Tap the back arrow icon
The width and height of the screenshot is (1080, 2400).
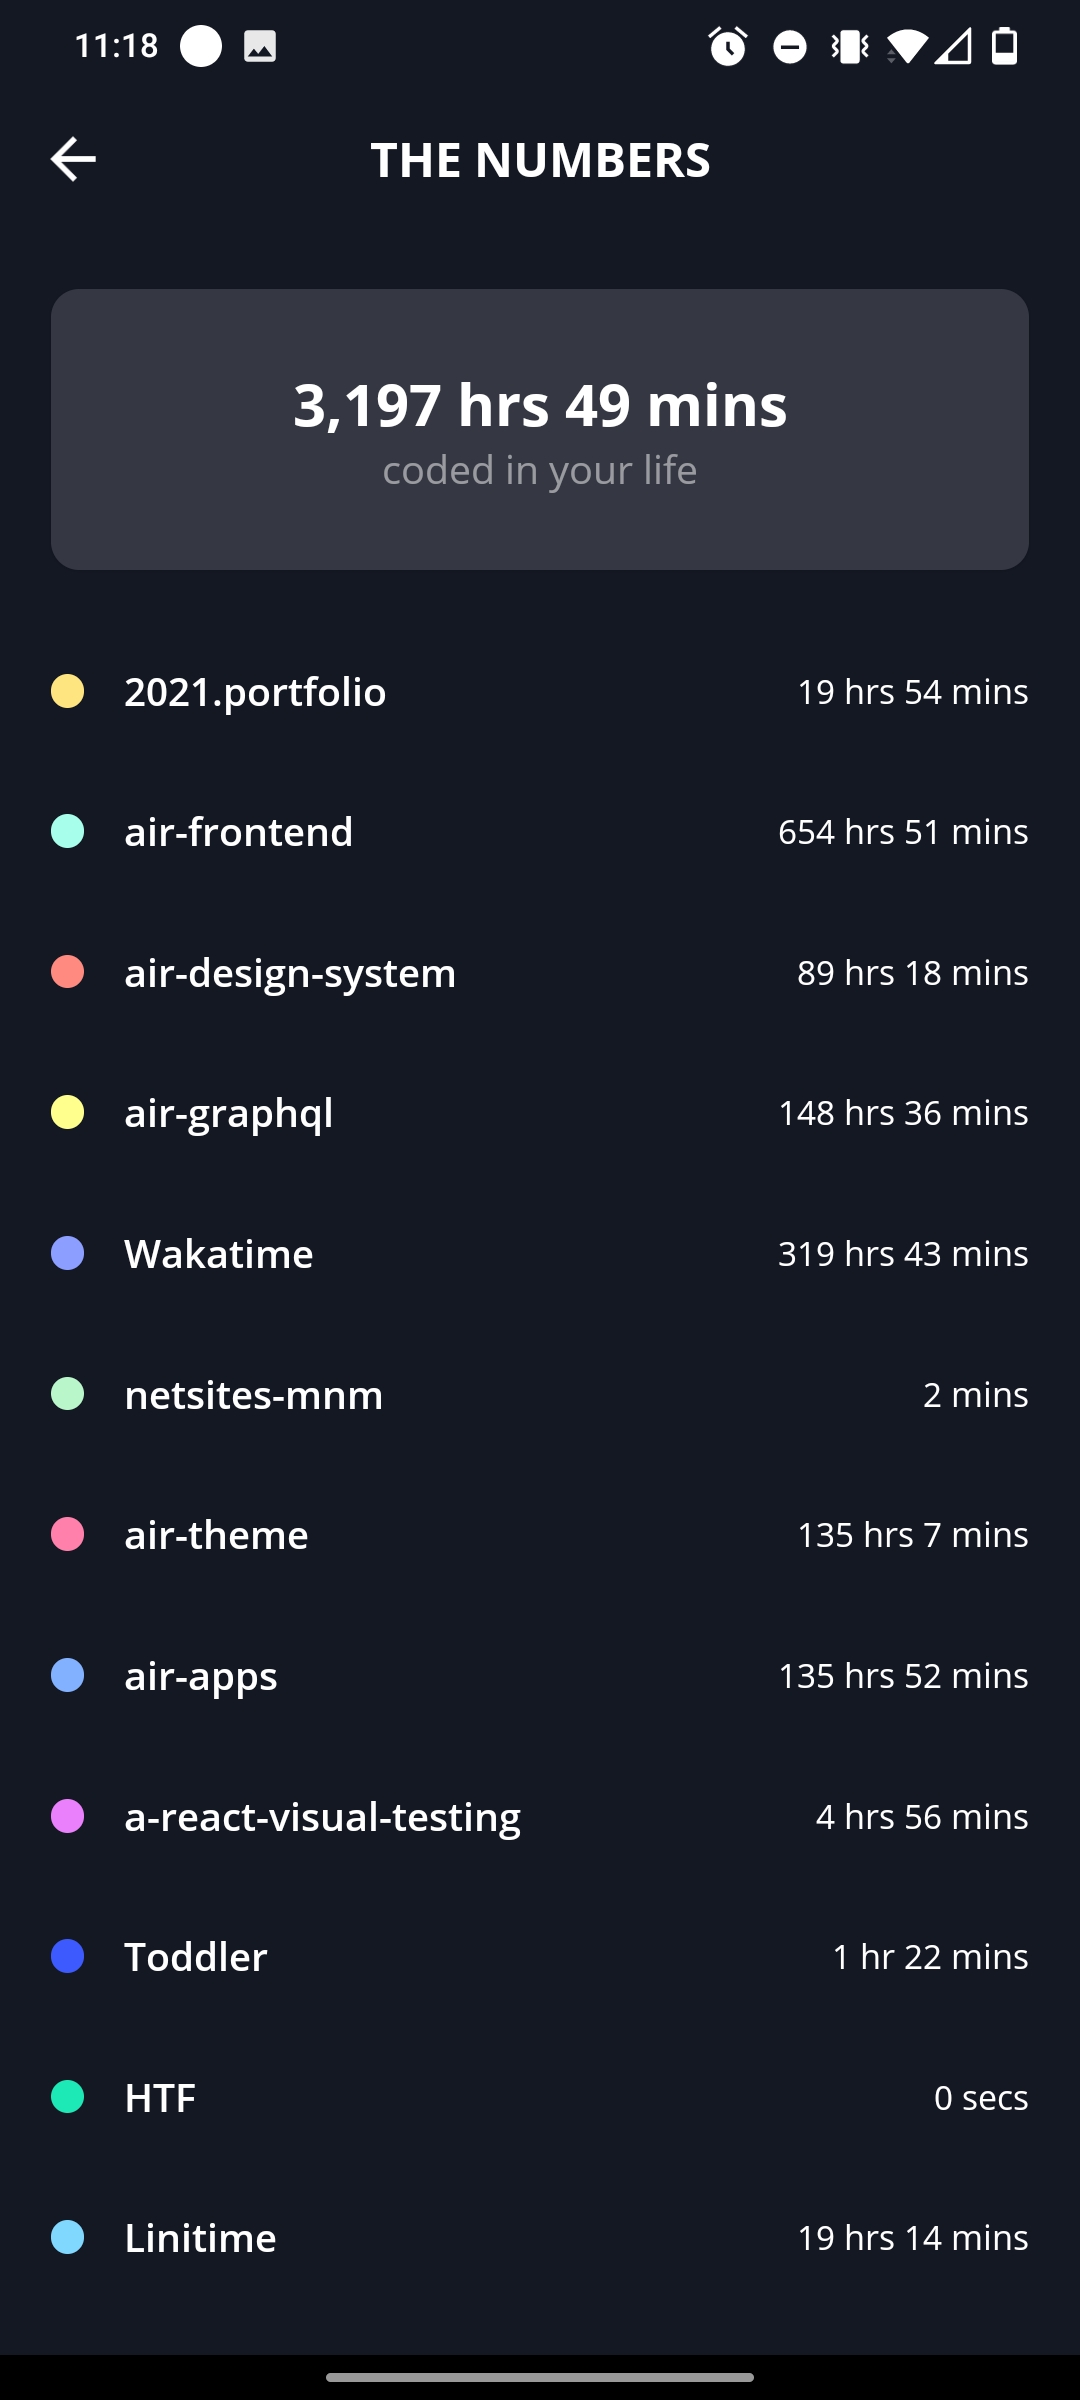point(73,159)
